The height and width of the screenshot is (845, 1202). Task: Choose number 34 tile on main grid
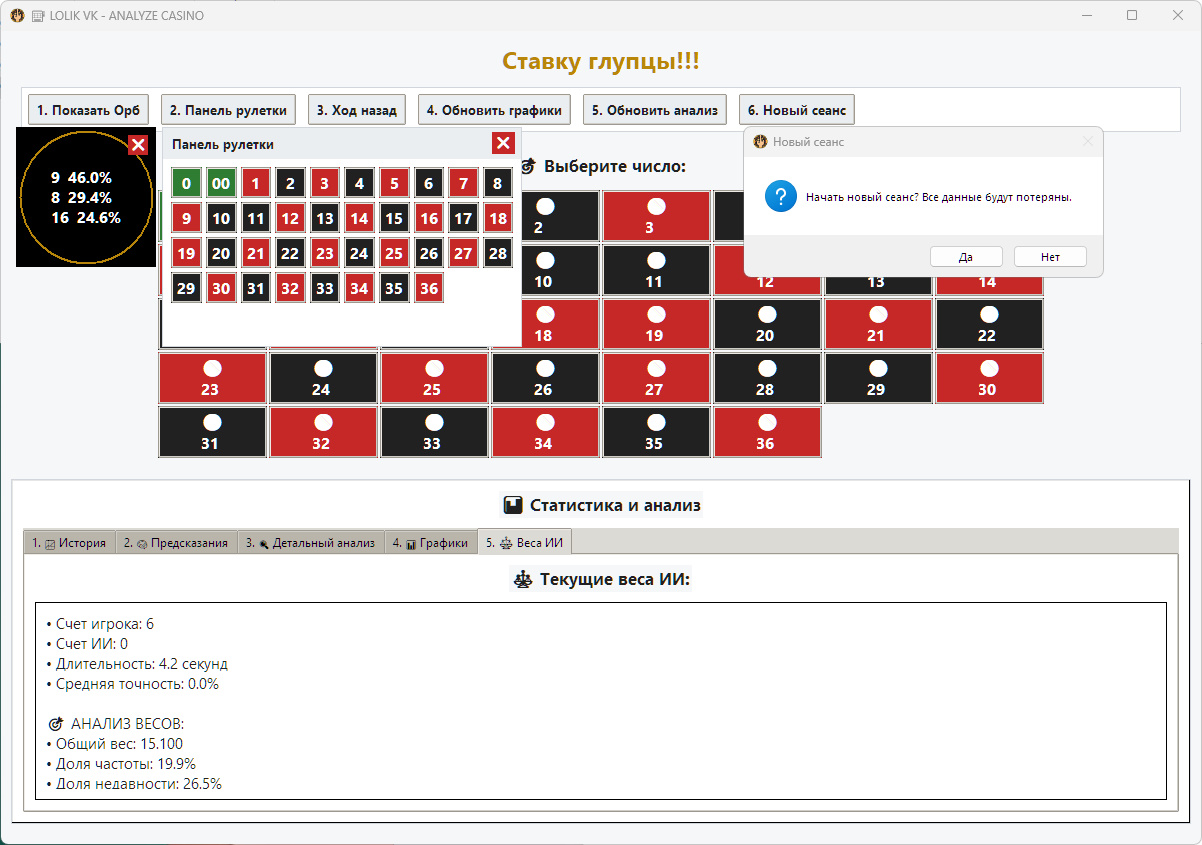(x=545, y=432)
